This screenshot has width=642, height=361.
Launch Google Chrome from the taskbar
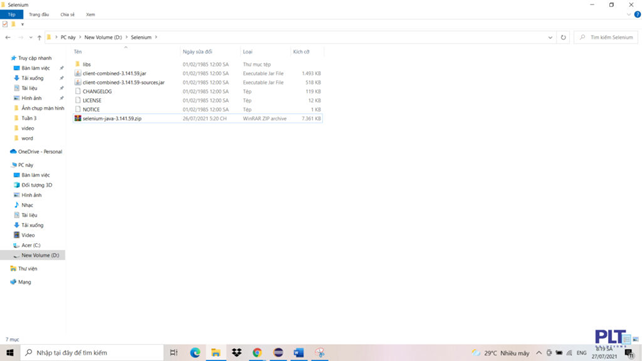[x=257, y=352]
